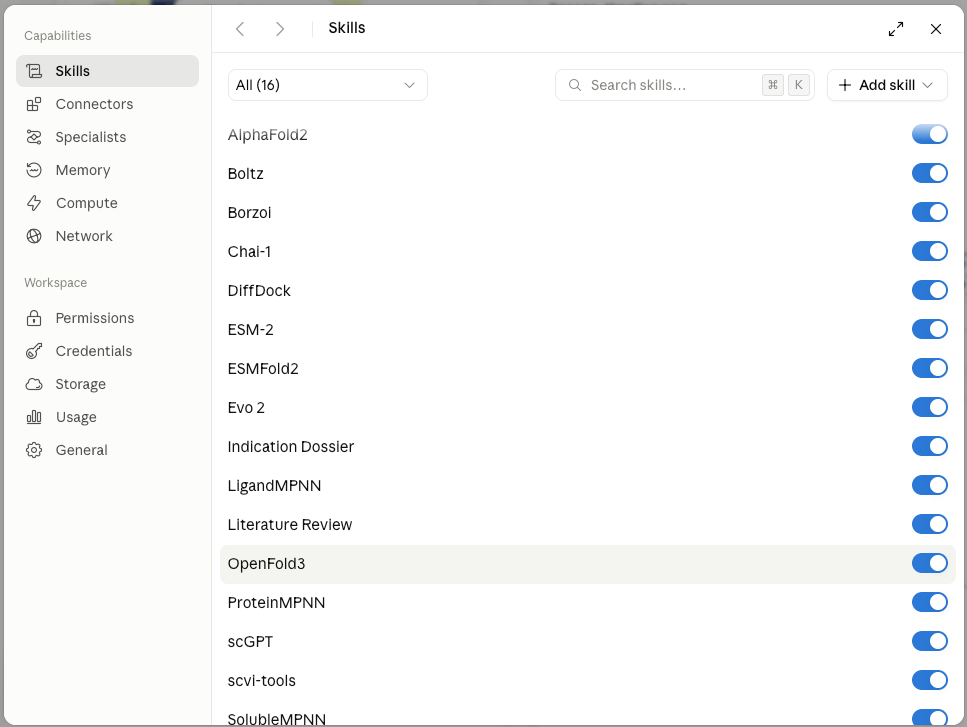The width and height of the screenshot is (967, 727).
Task: Click the Permissions lock icon
Action: [x=34, y=318]
